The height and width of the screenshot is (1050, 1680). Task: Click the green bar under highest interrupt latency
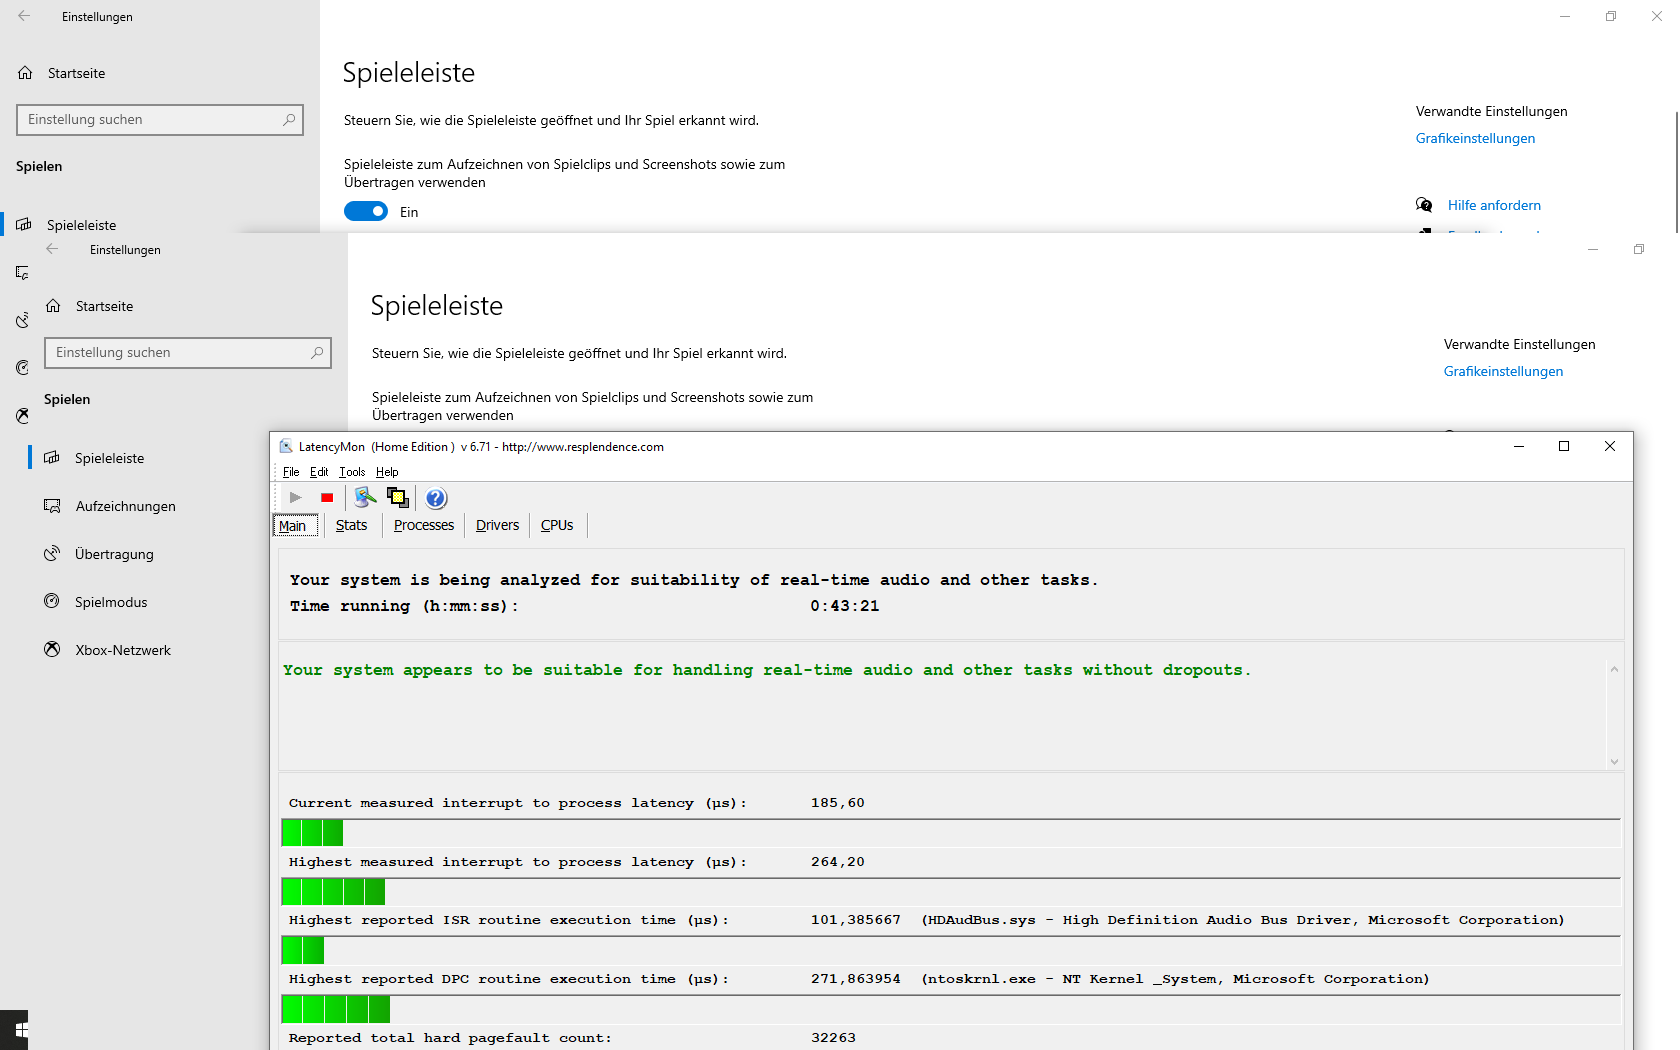tap(334, 891)
